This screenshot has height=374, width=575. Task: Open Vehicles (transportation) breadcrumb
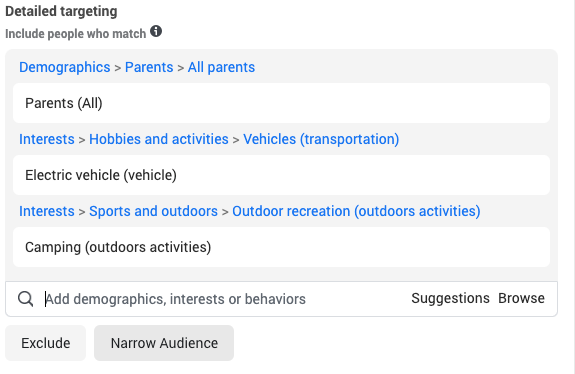(321, 139)
